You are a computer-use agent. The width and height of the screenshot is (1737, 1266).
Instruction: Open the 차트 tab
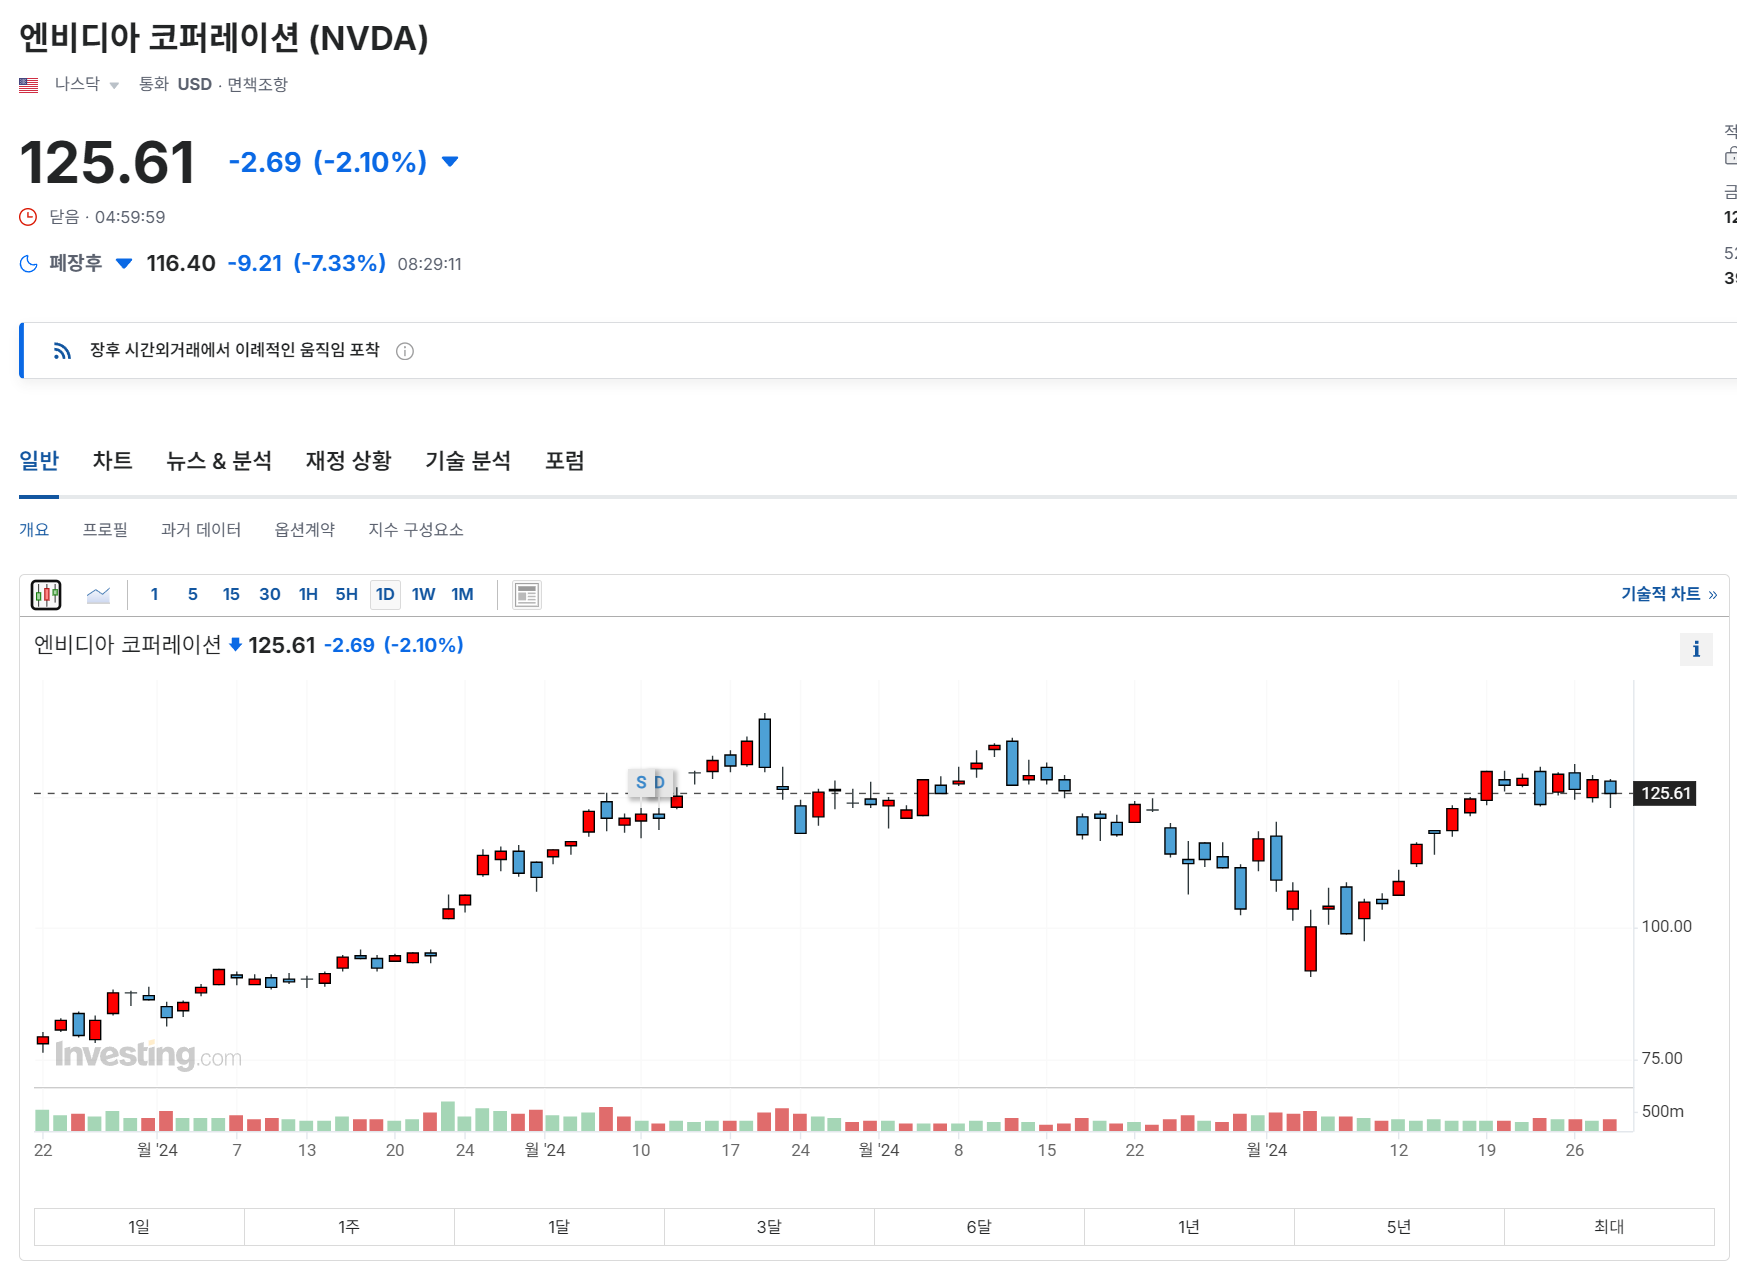113,461
